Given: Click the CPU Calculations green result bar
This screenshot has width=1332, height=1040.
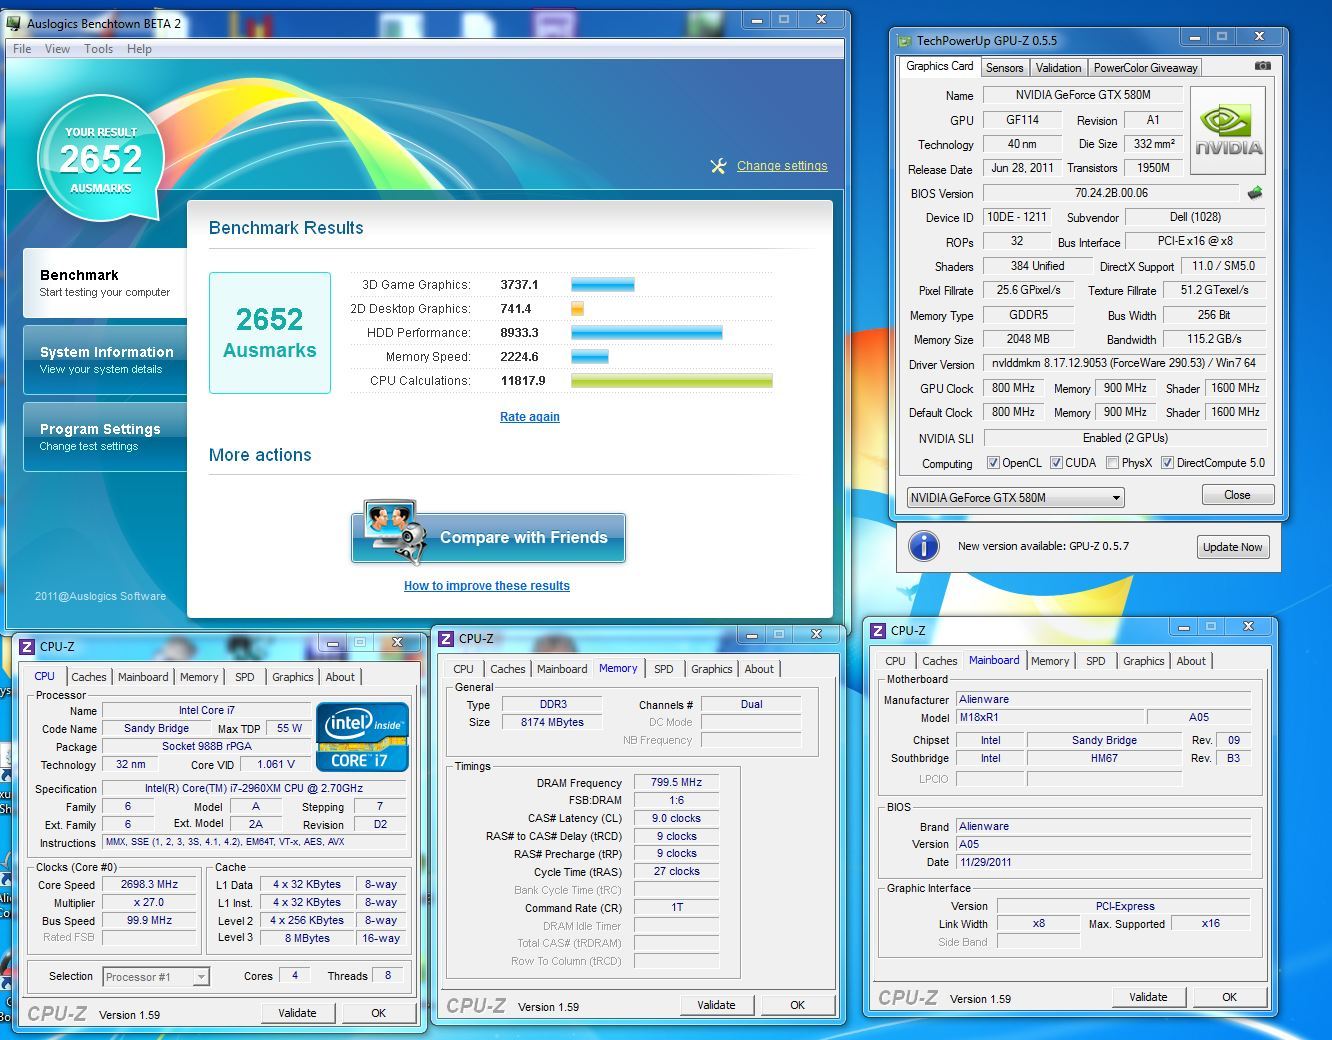Looking at the screenshot, I should tap(671, 381).
